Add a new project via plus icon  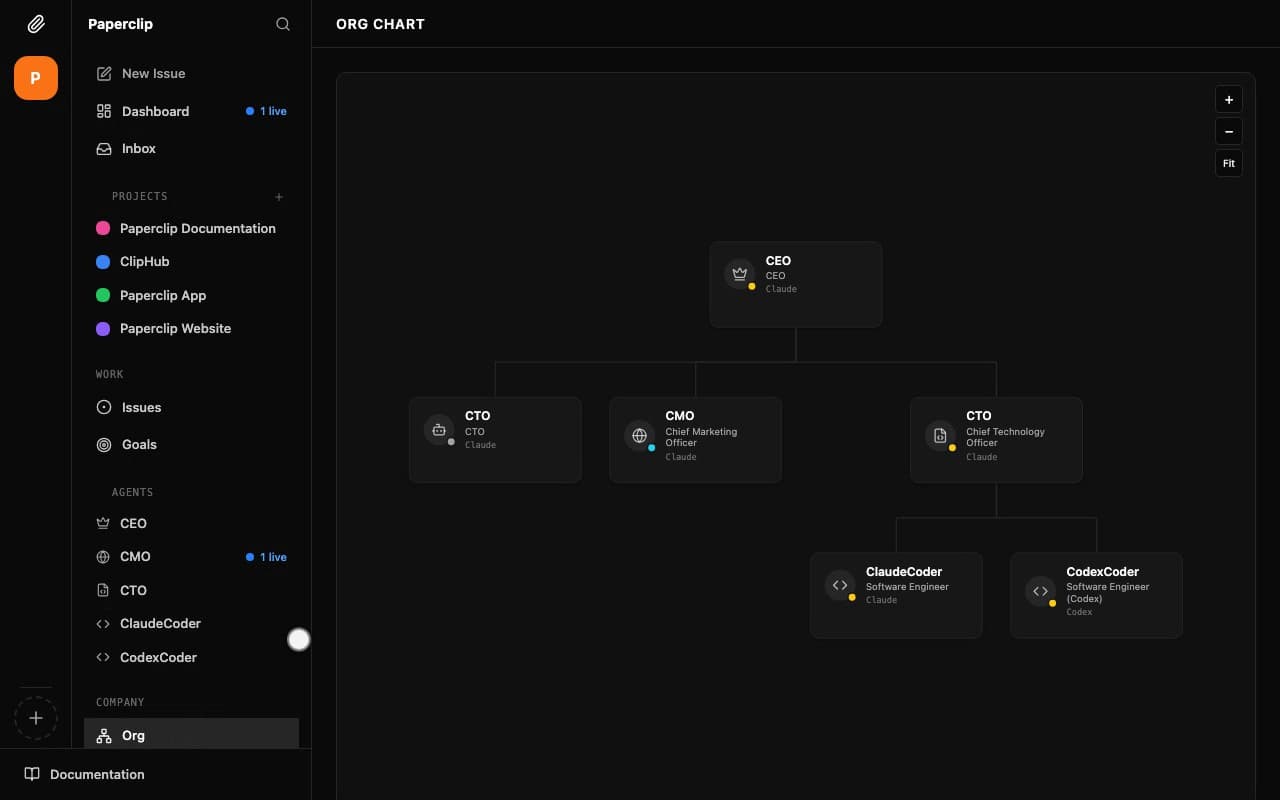(x=279, y=197)
